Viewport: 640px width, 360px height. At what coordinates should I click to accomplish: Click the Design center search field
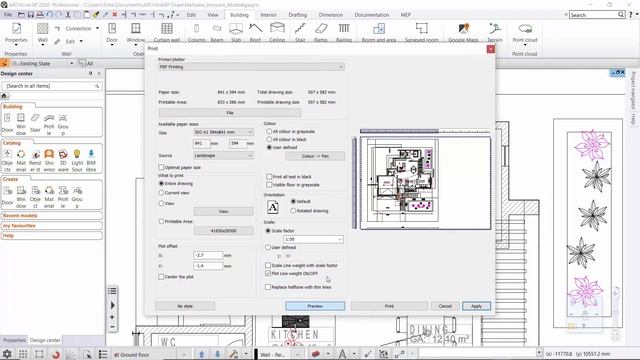(52, 86)
